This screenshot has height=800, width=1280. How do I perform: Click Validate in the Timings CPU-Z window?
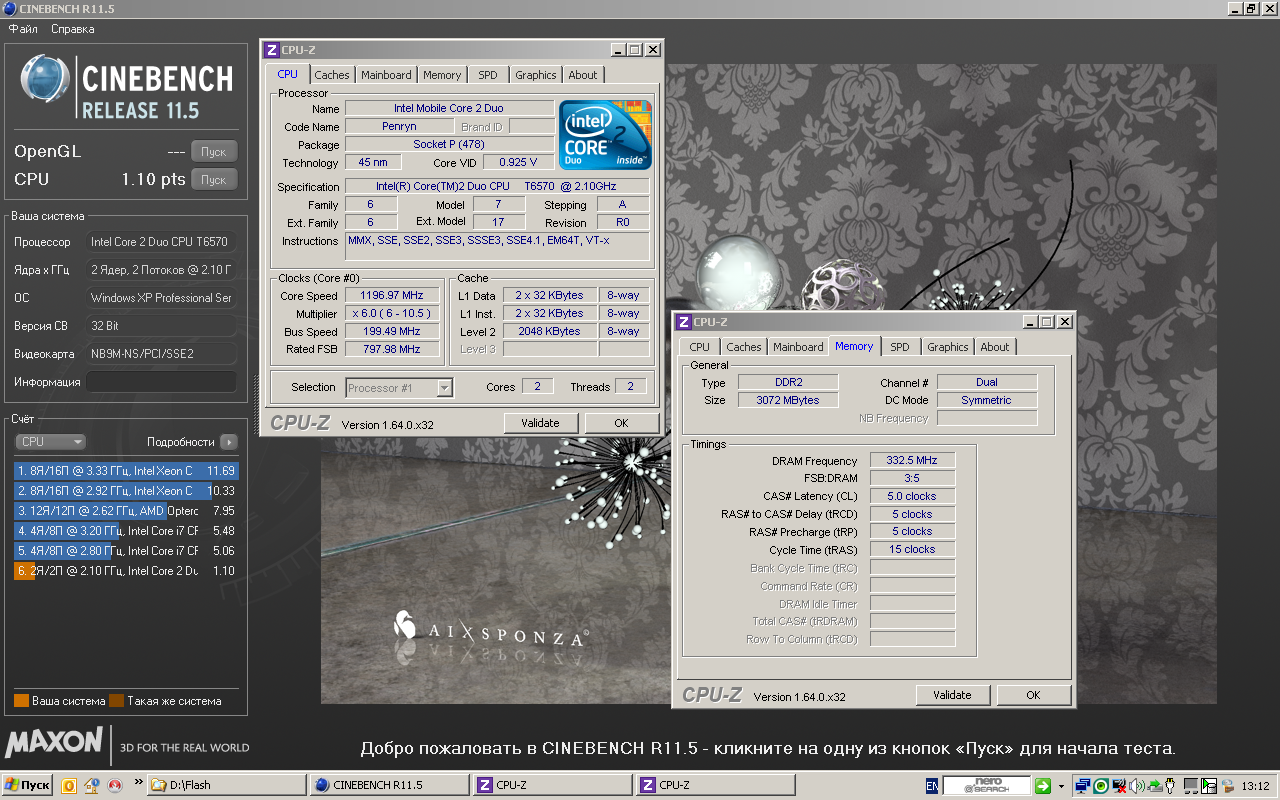[952, 695]
